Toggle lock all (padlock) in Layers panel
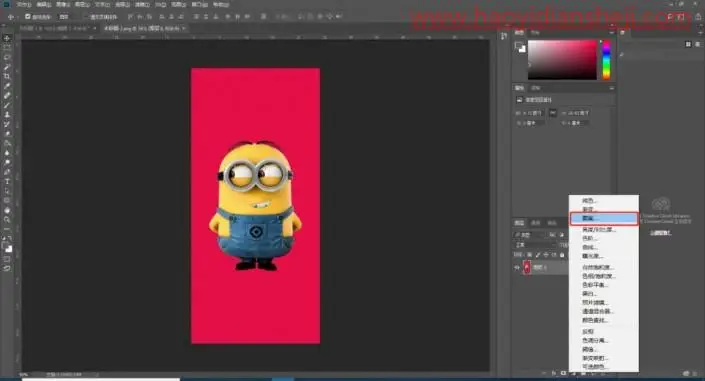 point(562,255)
